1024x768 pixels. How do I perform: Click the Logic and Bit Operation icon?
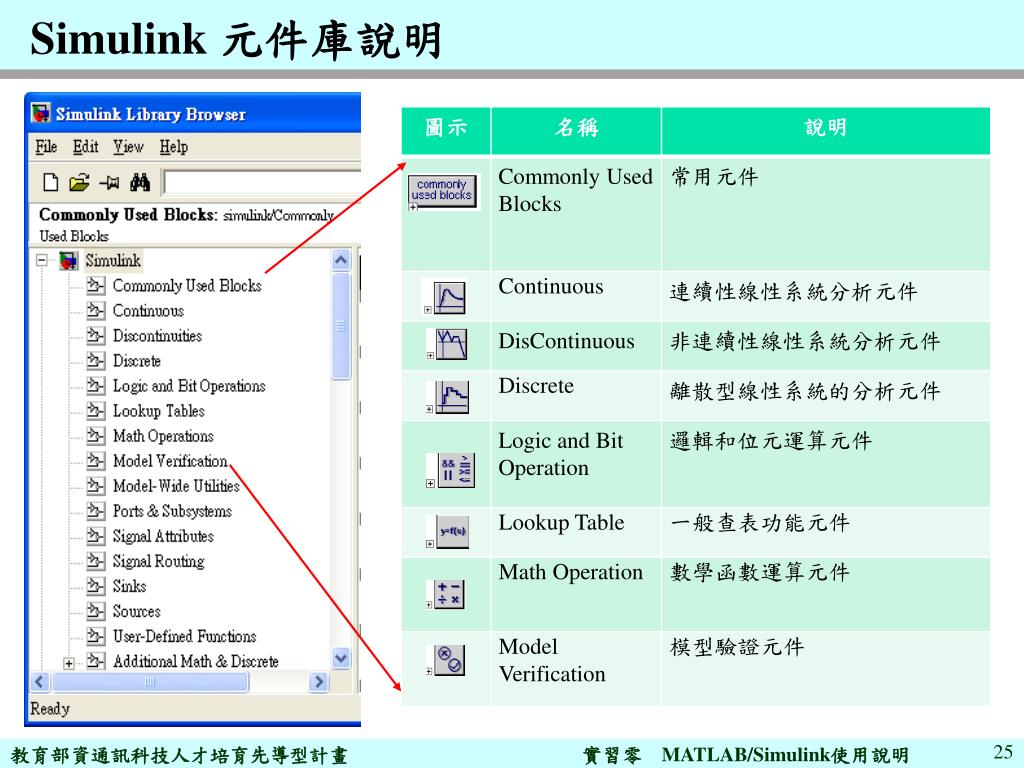coord(455,470)
